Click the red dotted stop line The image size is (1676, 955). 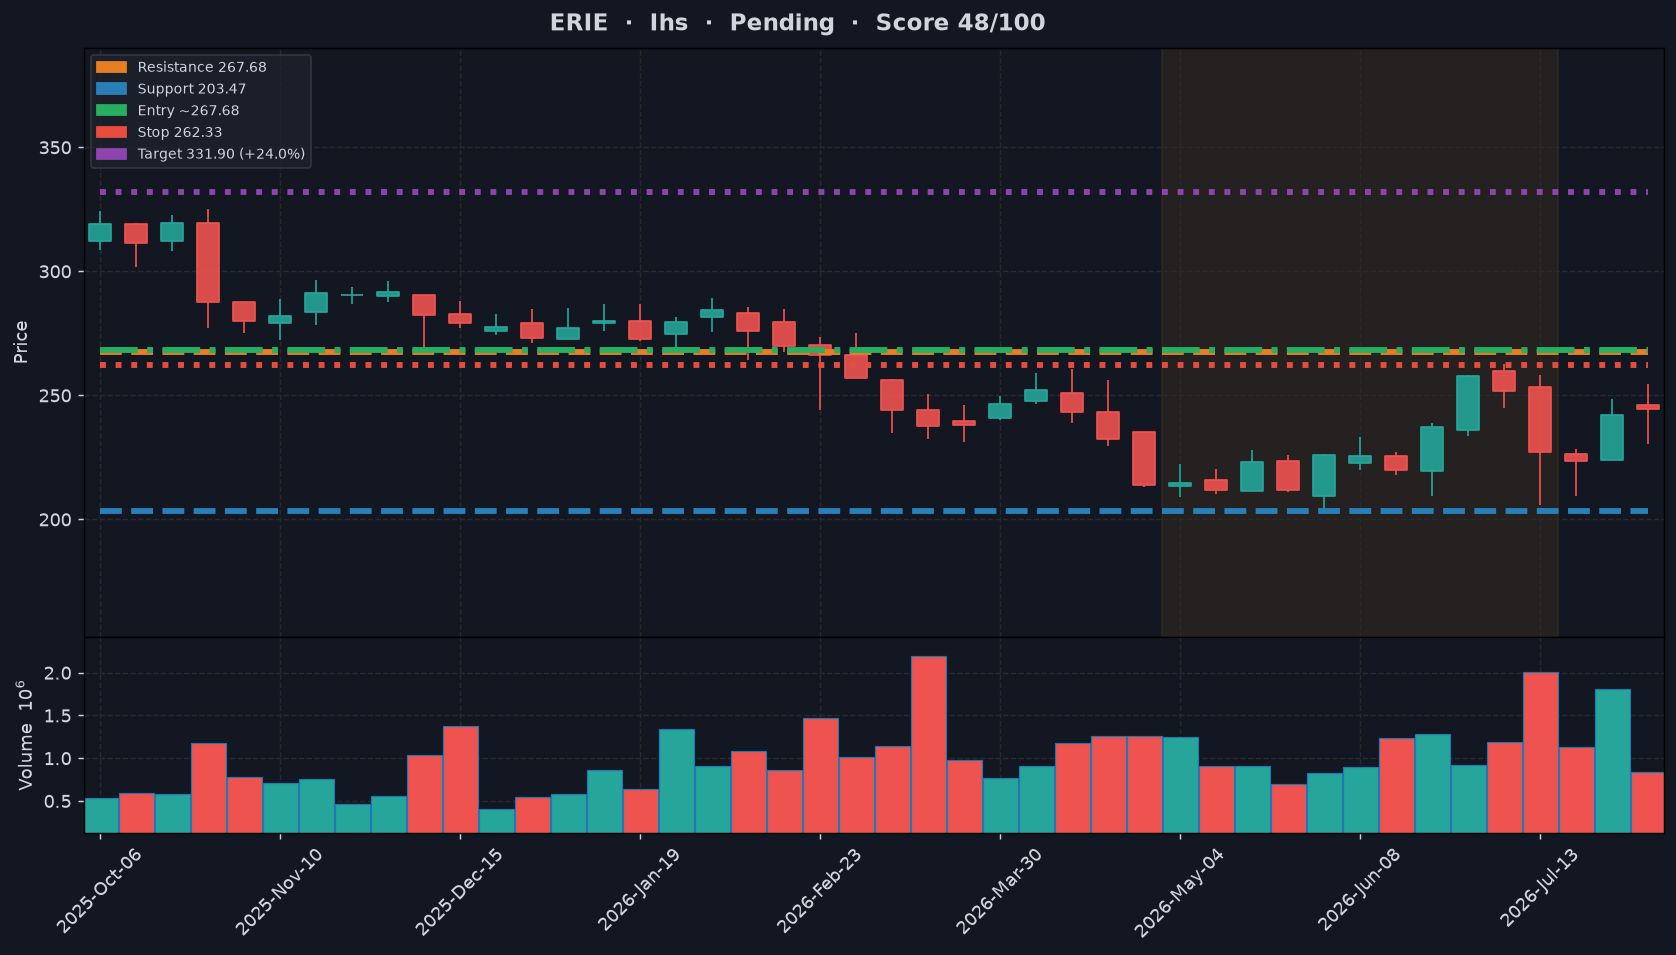tap(874, 365)
